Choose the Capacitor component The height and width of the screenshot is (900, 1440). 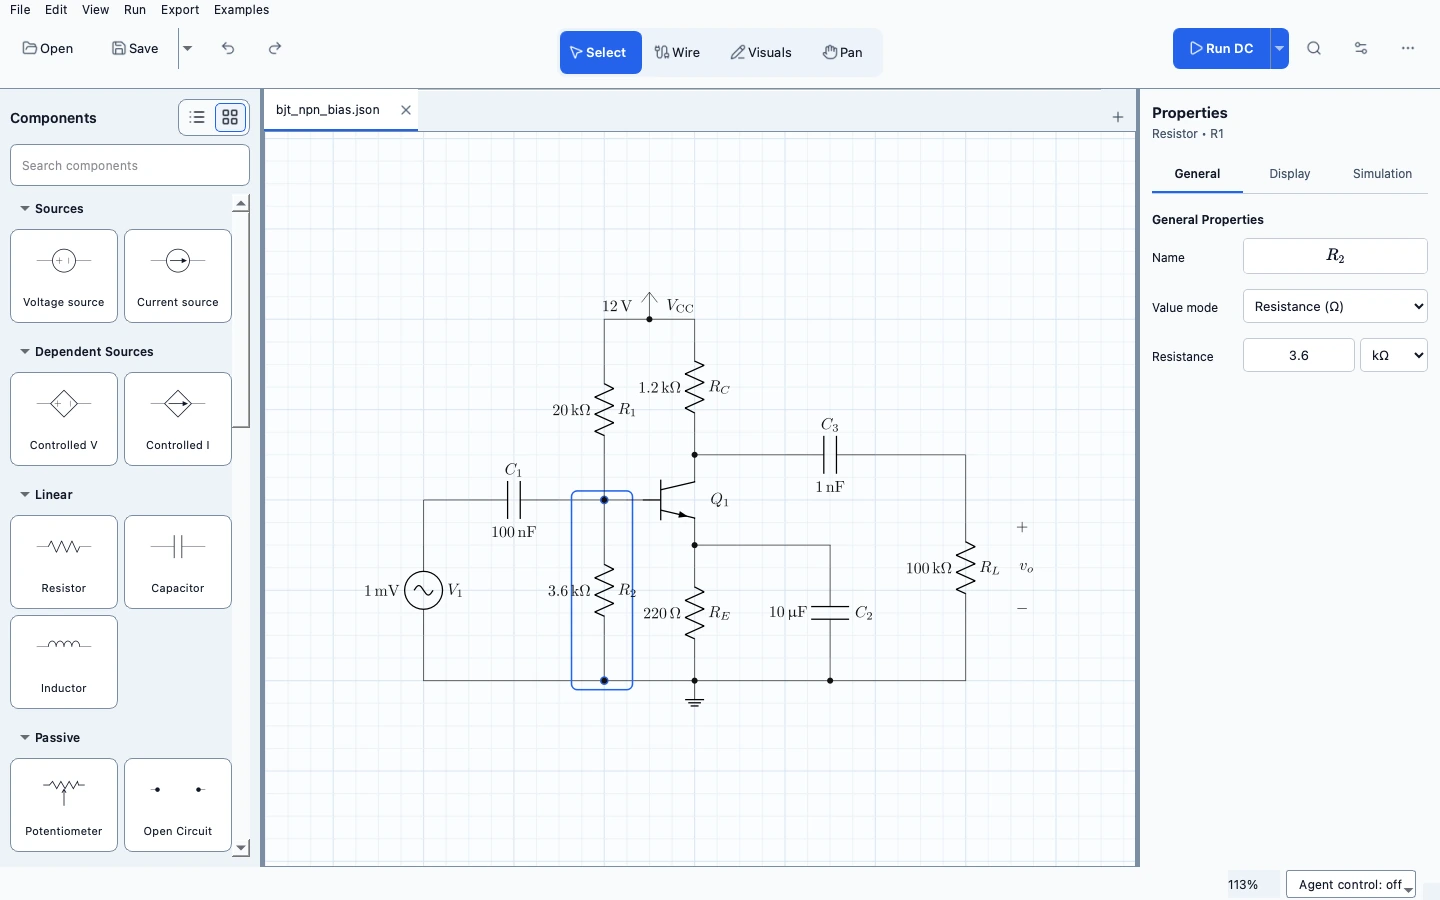coord(178,562)
